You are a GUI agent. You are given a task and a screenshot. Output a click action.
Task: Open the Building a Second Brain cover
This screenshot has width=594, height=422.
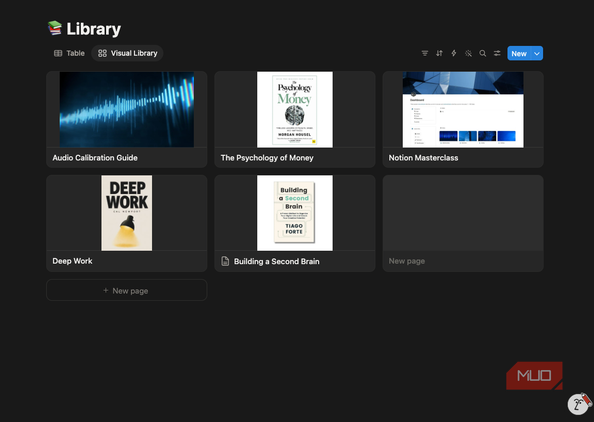(x=295, y=213)
